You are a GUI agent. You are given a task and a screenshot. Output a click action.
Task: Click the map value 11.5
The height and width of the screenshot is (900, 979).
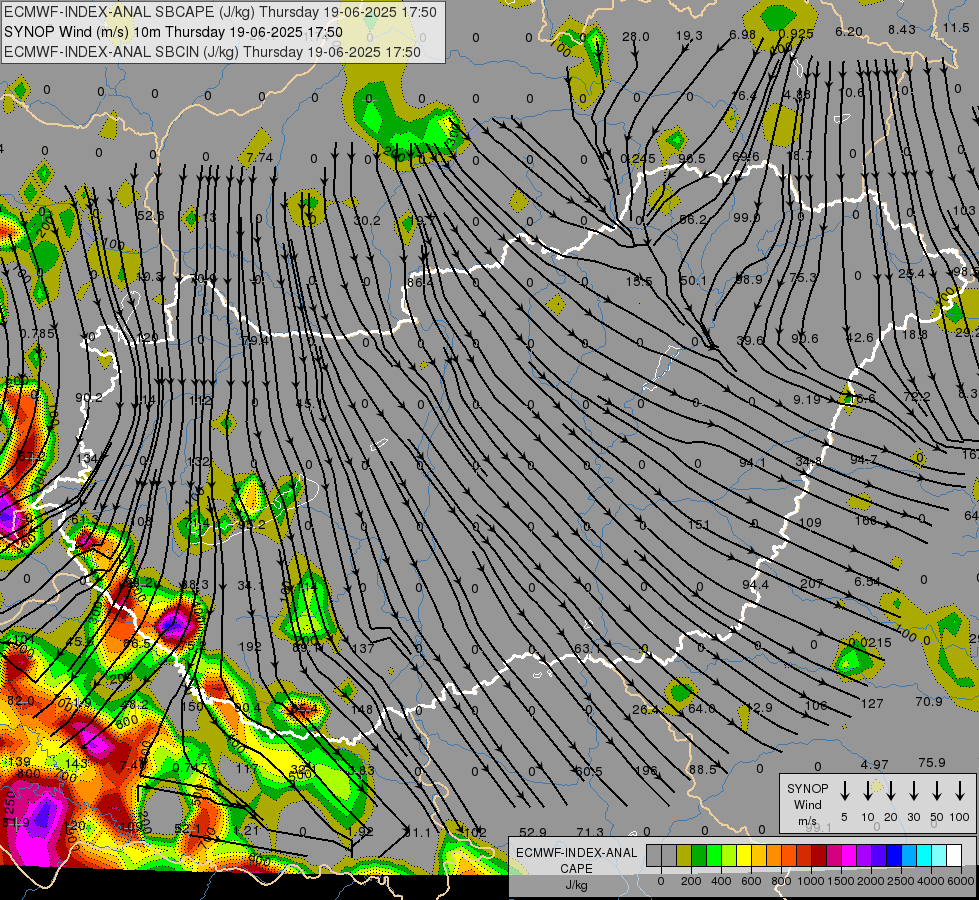(957, 27)
